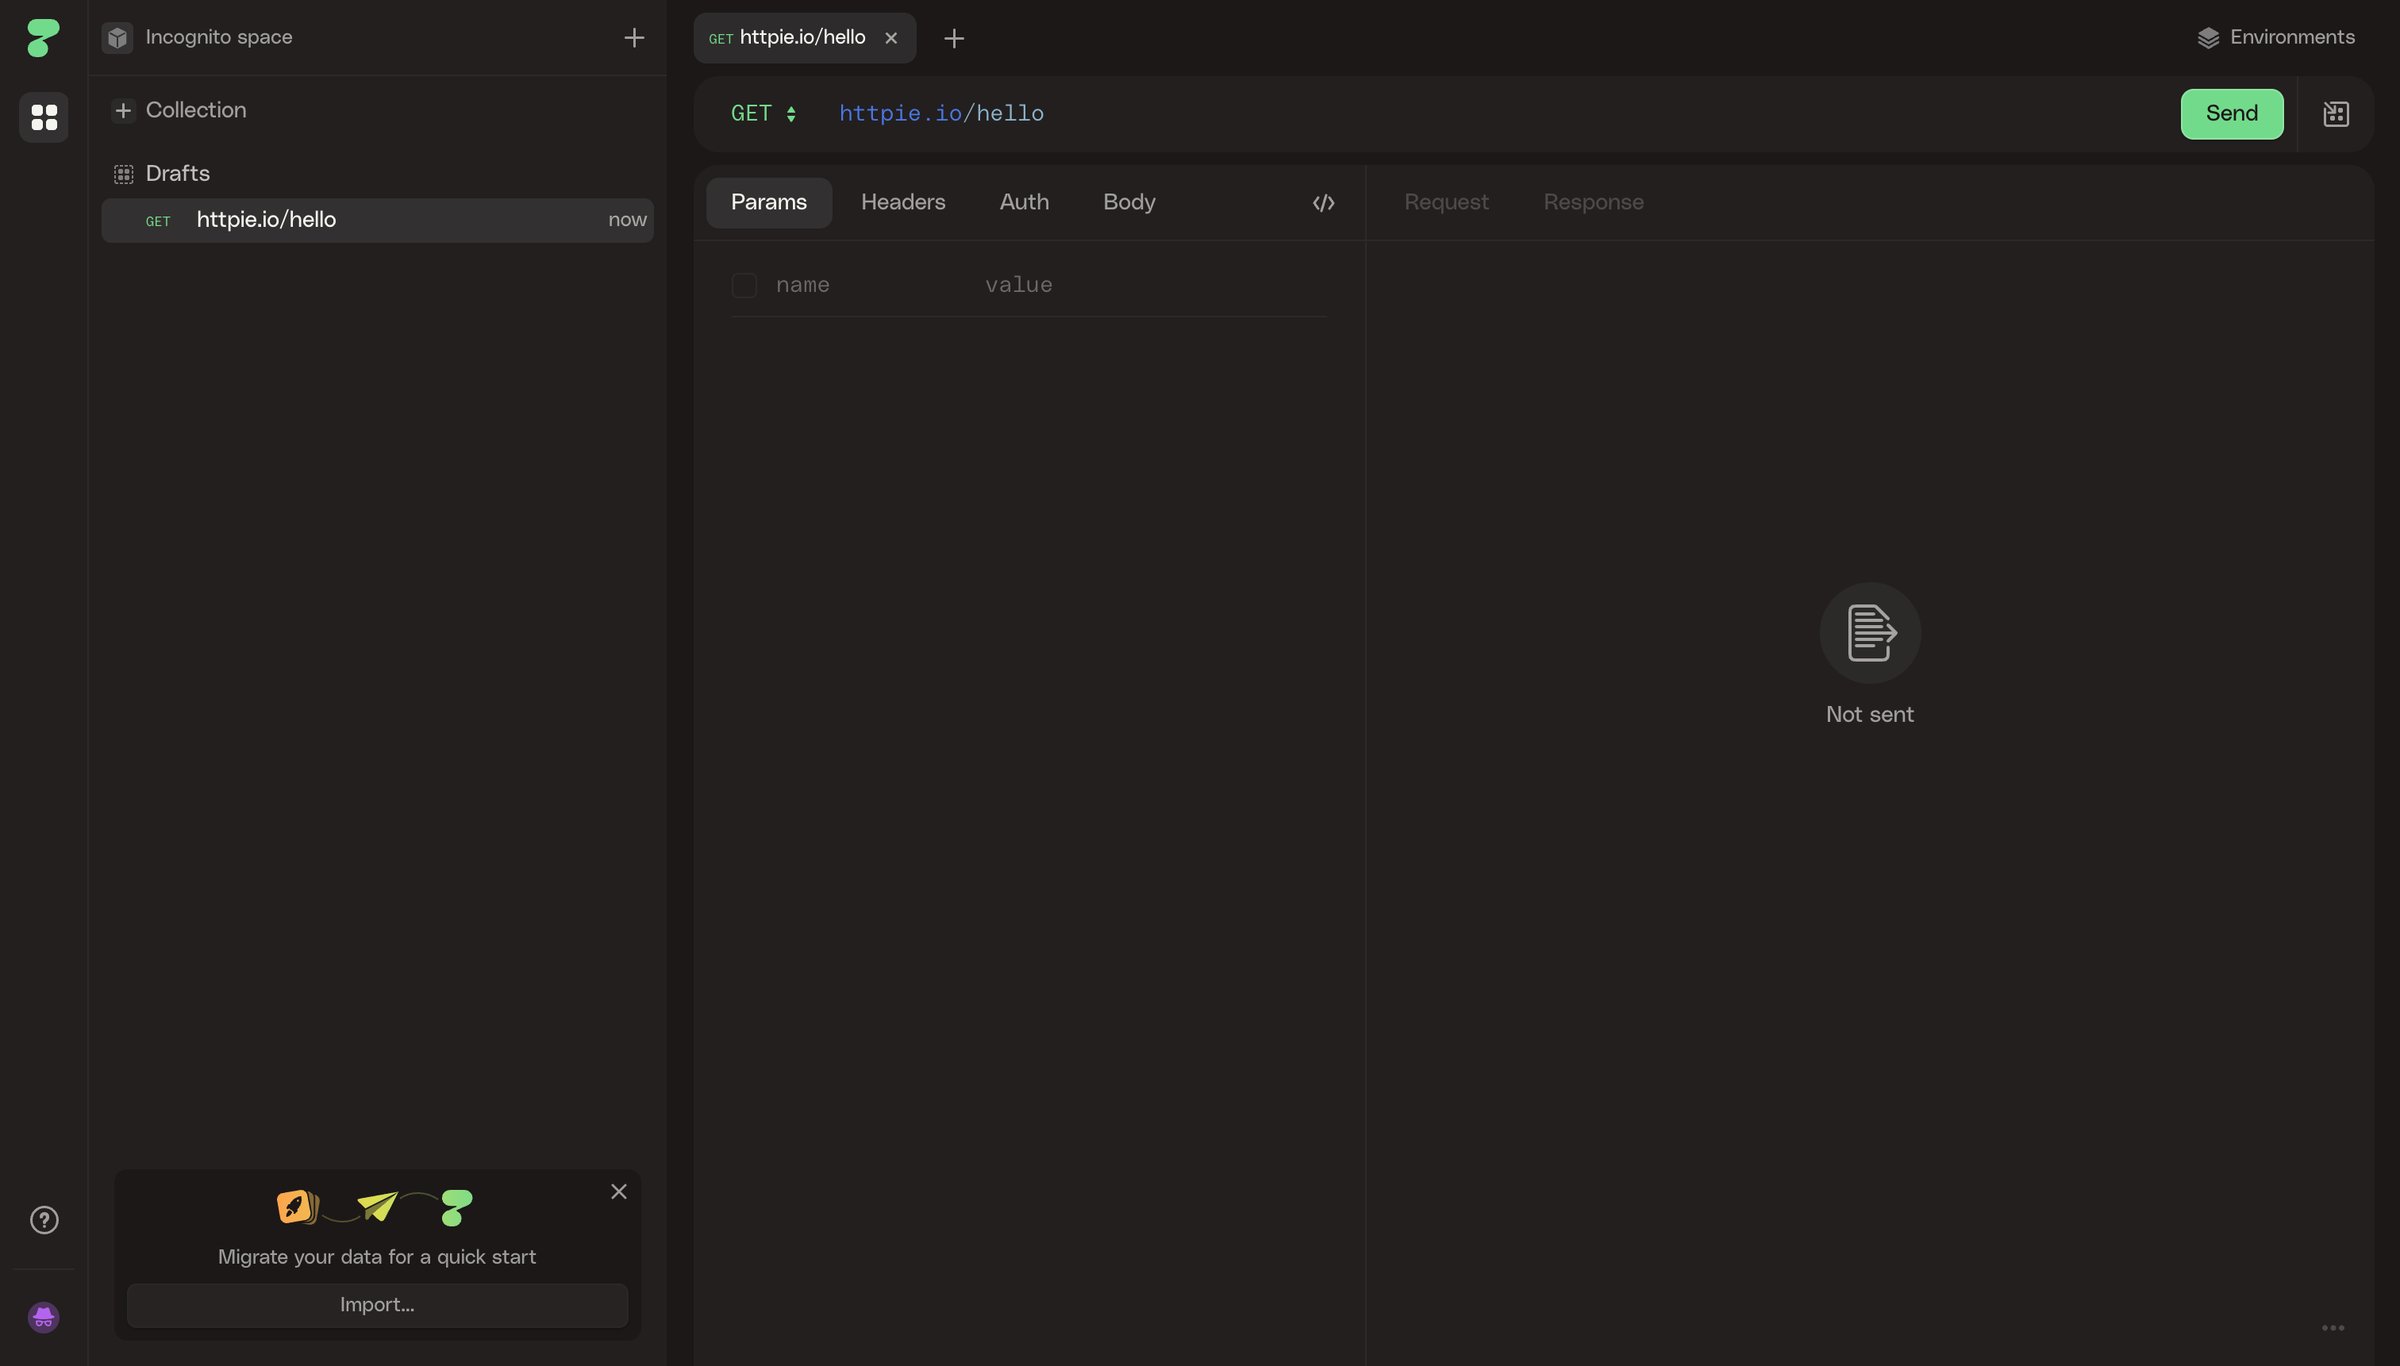Click the incognito user avatar icon
Viewport: 2400px width, 1366px height.
pyautogui.click(x=44, y=1317)
